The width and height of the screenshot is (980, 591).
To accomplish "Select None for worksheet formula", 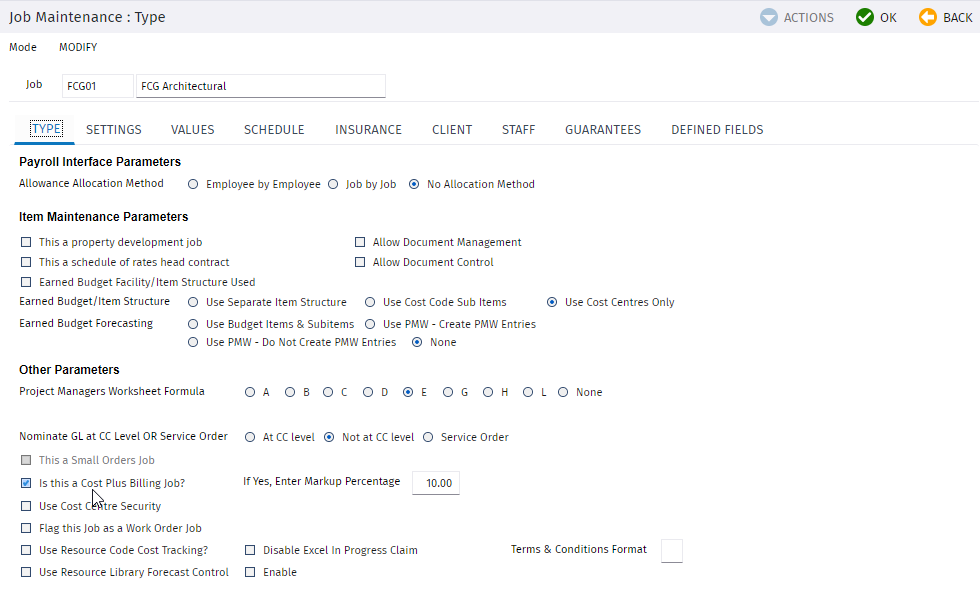I will [563, 392].
